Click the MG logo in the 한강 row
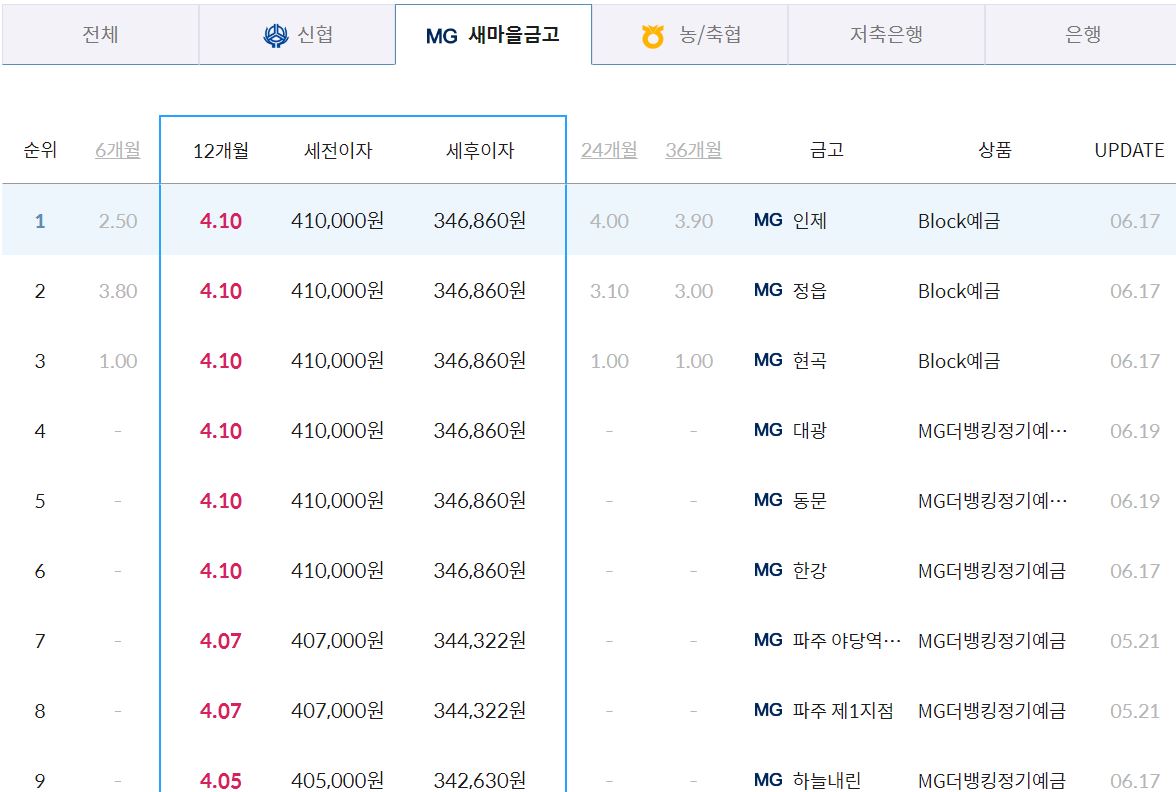Image resolution: width=1176 pixels, height=792 pixels. pos(768,570)
